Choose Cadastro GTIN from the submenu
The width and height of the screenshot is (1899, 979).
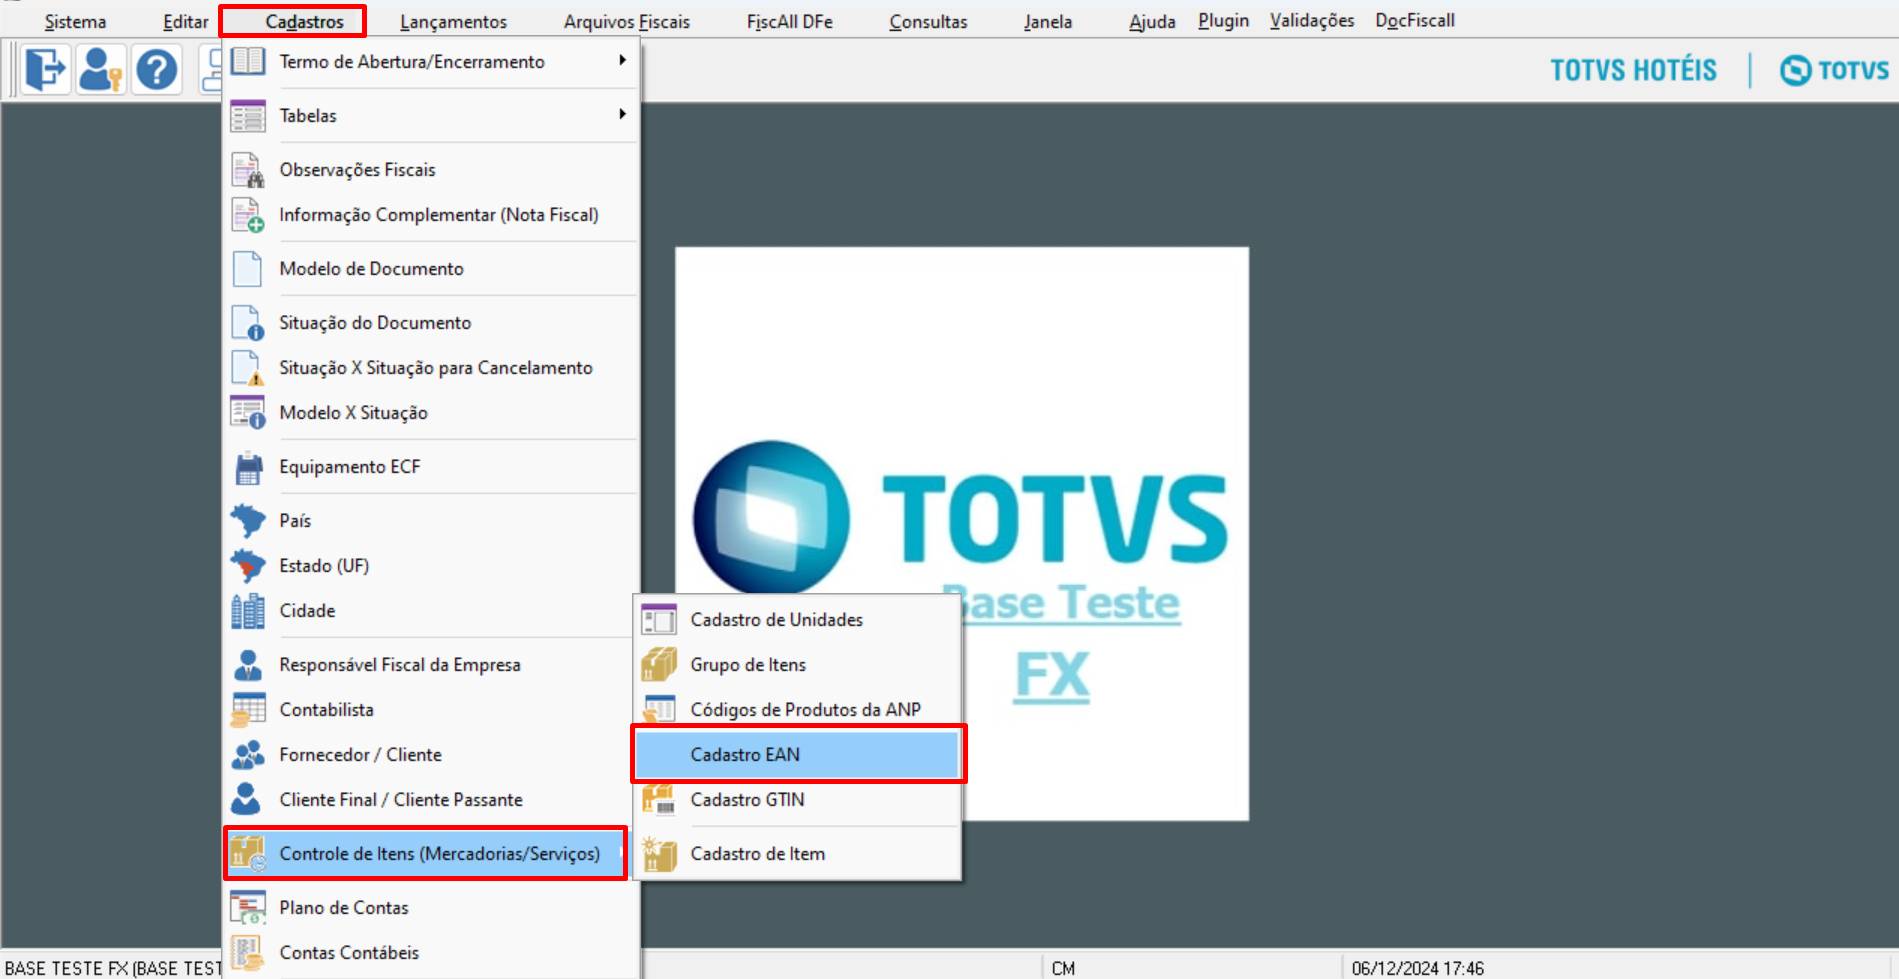(x=798, y=800)
